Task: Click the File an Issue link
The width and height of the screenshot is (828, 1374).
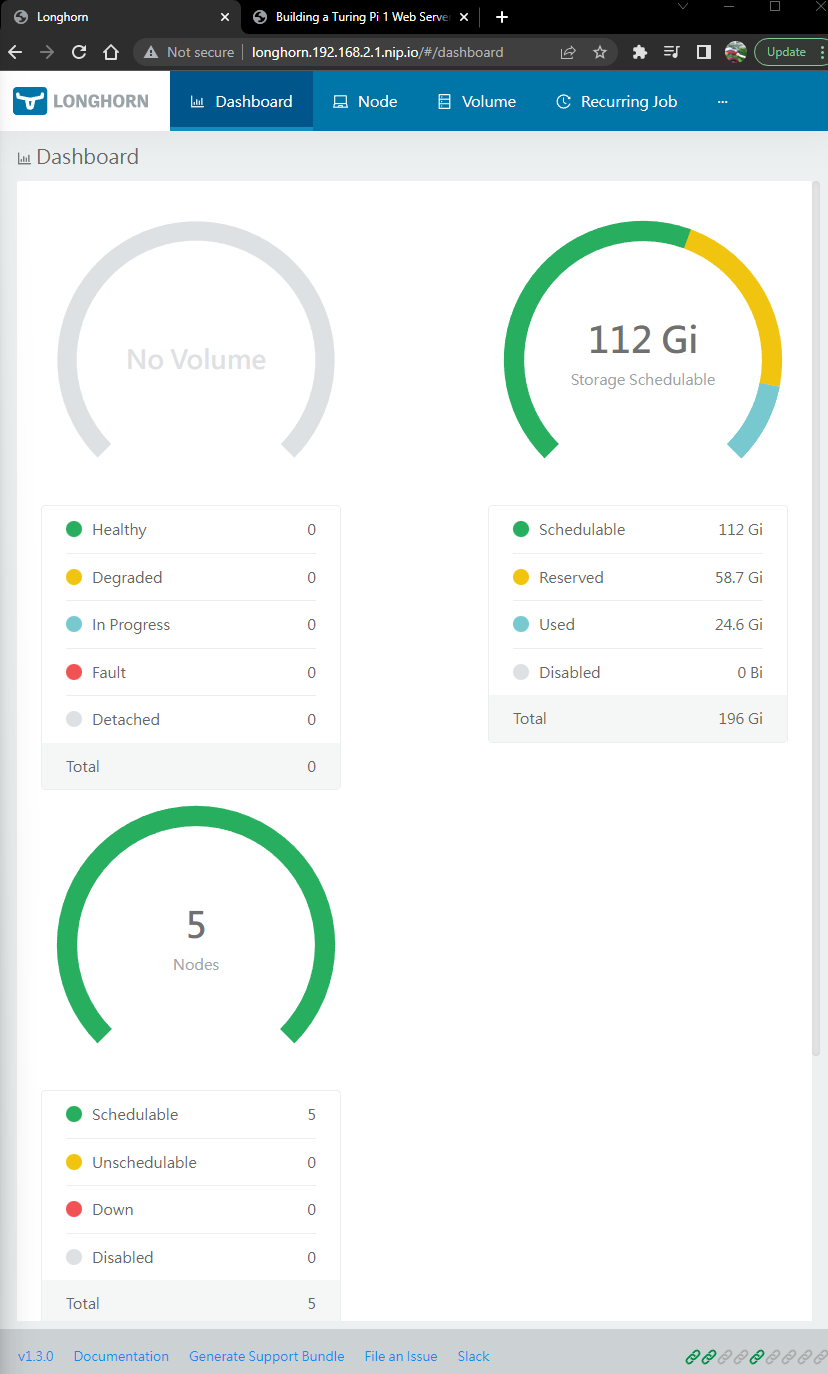Action: click(x=401, y=1356)
